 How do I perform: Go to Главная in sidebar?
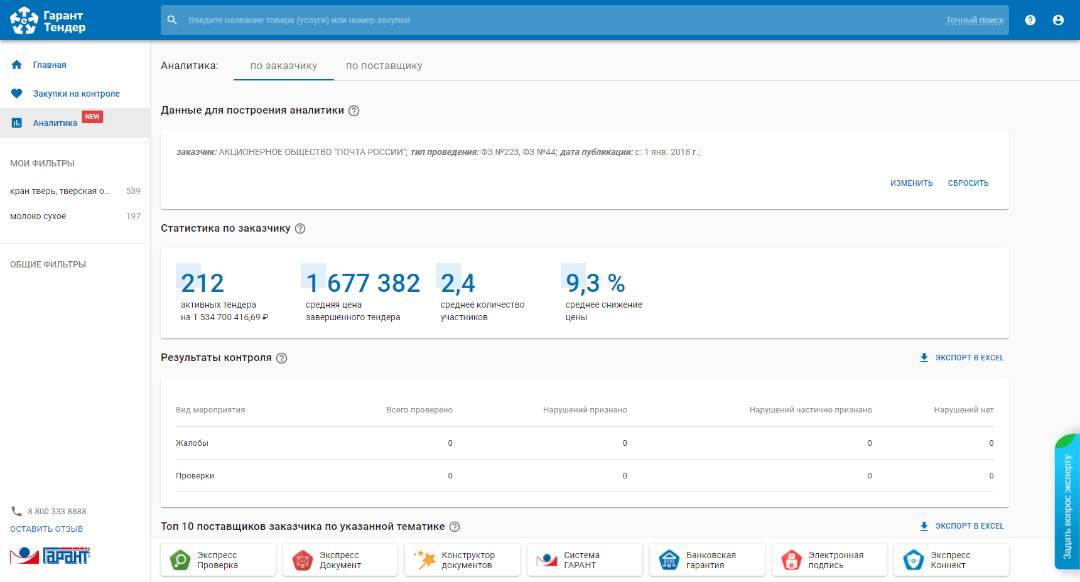point(49,65)
